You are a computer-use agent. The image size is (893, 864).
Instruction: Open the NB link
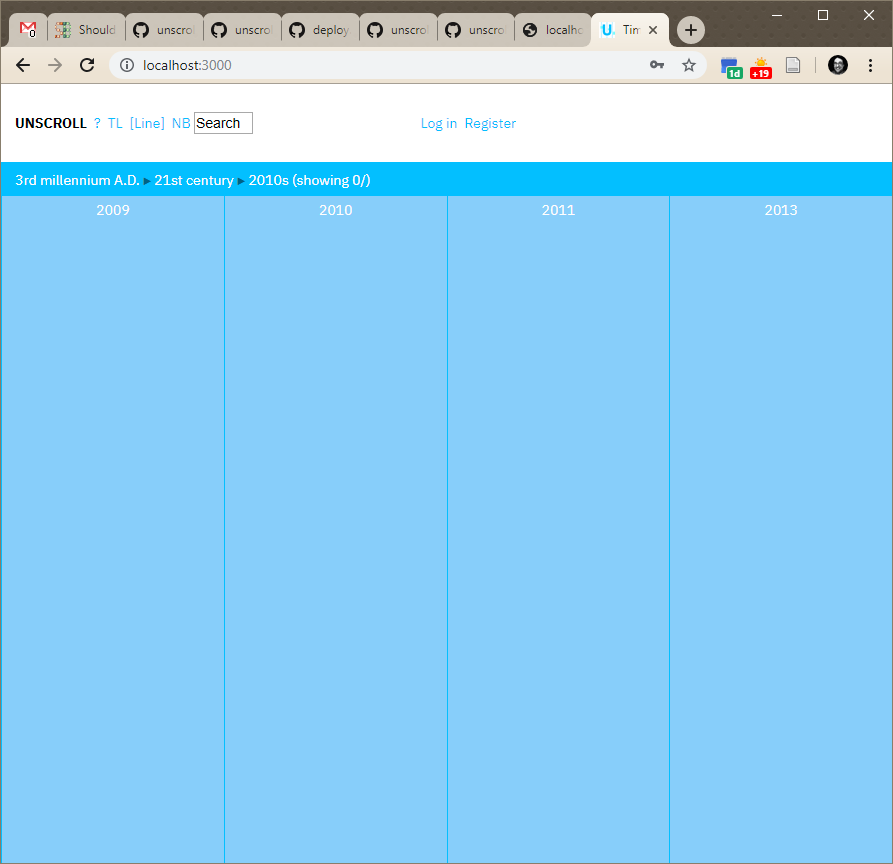(181, 124)
